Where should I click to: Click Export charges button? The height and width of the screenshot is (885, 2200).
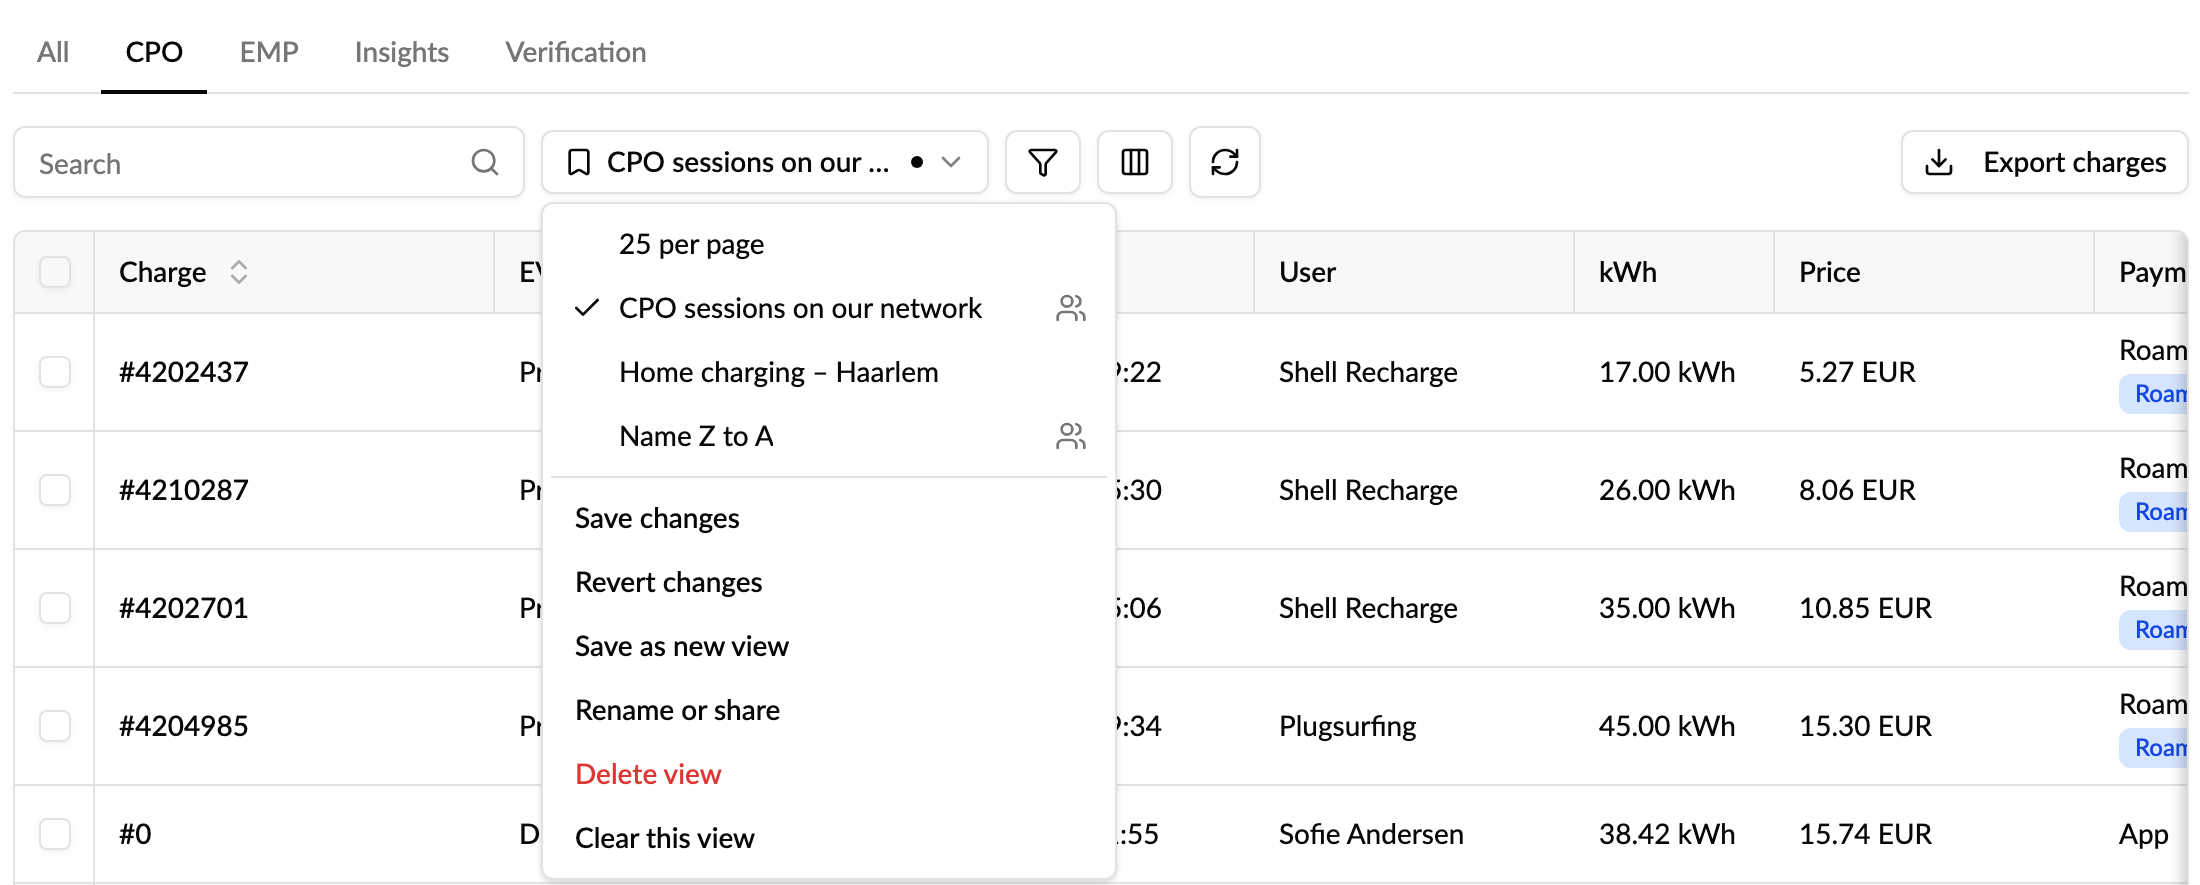(x=2044, y=162)
